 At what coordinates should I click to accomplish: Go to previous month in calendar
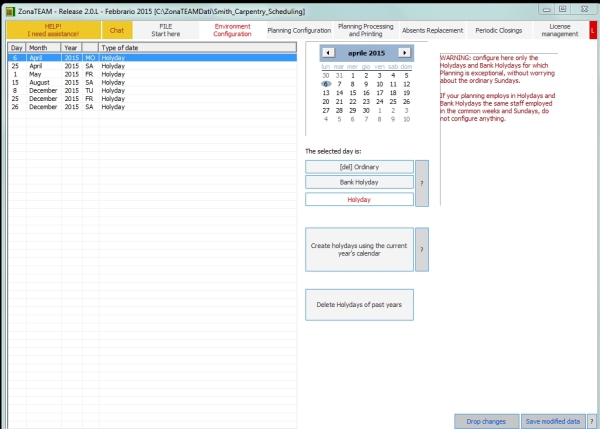click(328, 53)
